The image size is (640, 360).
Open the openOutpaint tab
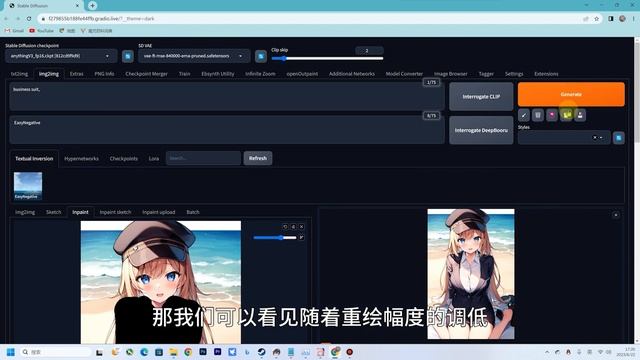point(302,74)
